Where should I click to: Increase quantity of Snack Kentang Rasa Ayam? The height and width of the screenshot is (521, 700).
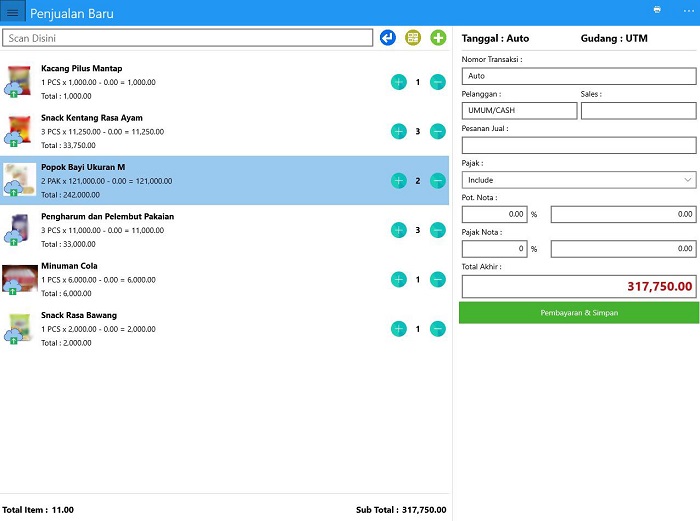[399, 132]
